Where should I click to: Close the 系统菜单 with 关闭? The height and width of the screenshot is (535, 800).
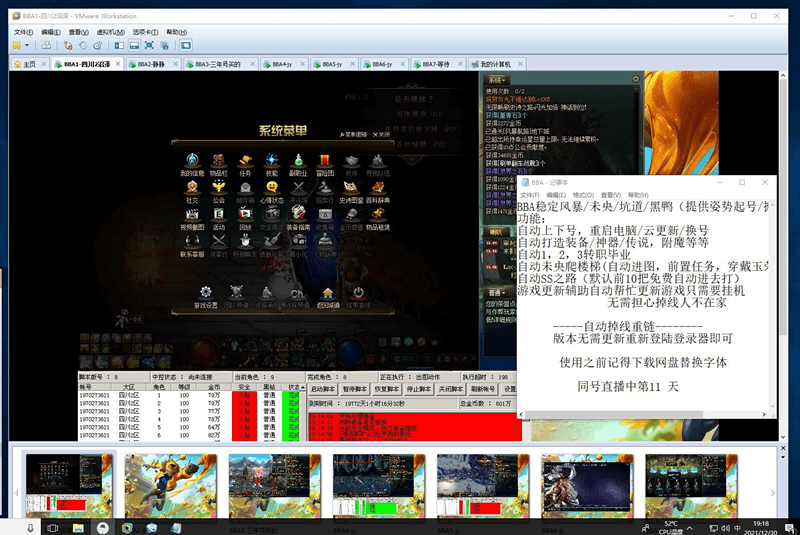[x=381, y=135]
